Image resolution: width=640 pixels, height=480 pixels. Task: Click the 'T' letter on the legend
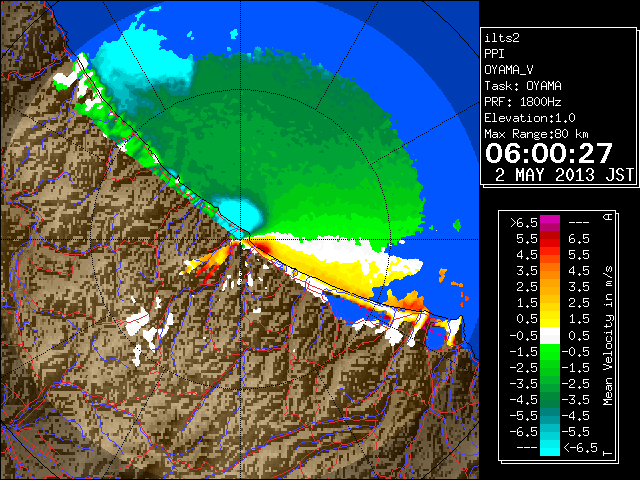[x=609, y=453]
